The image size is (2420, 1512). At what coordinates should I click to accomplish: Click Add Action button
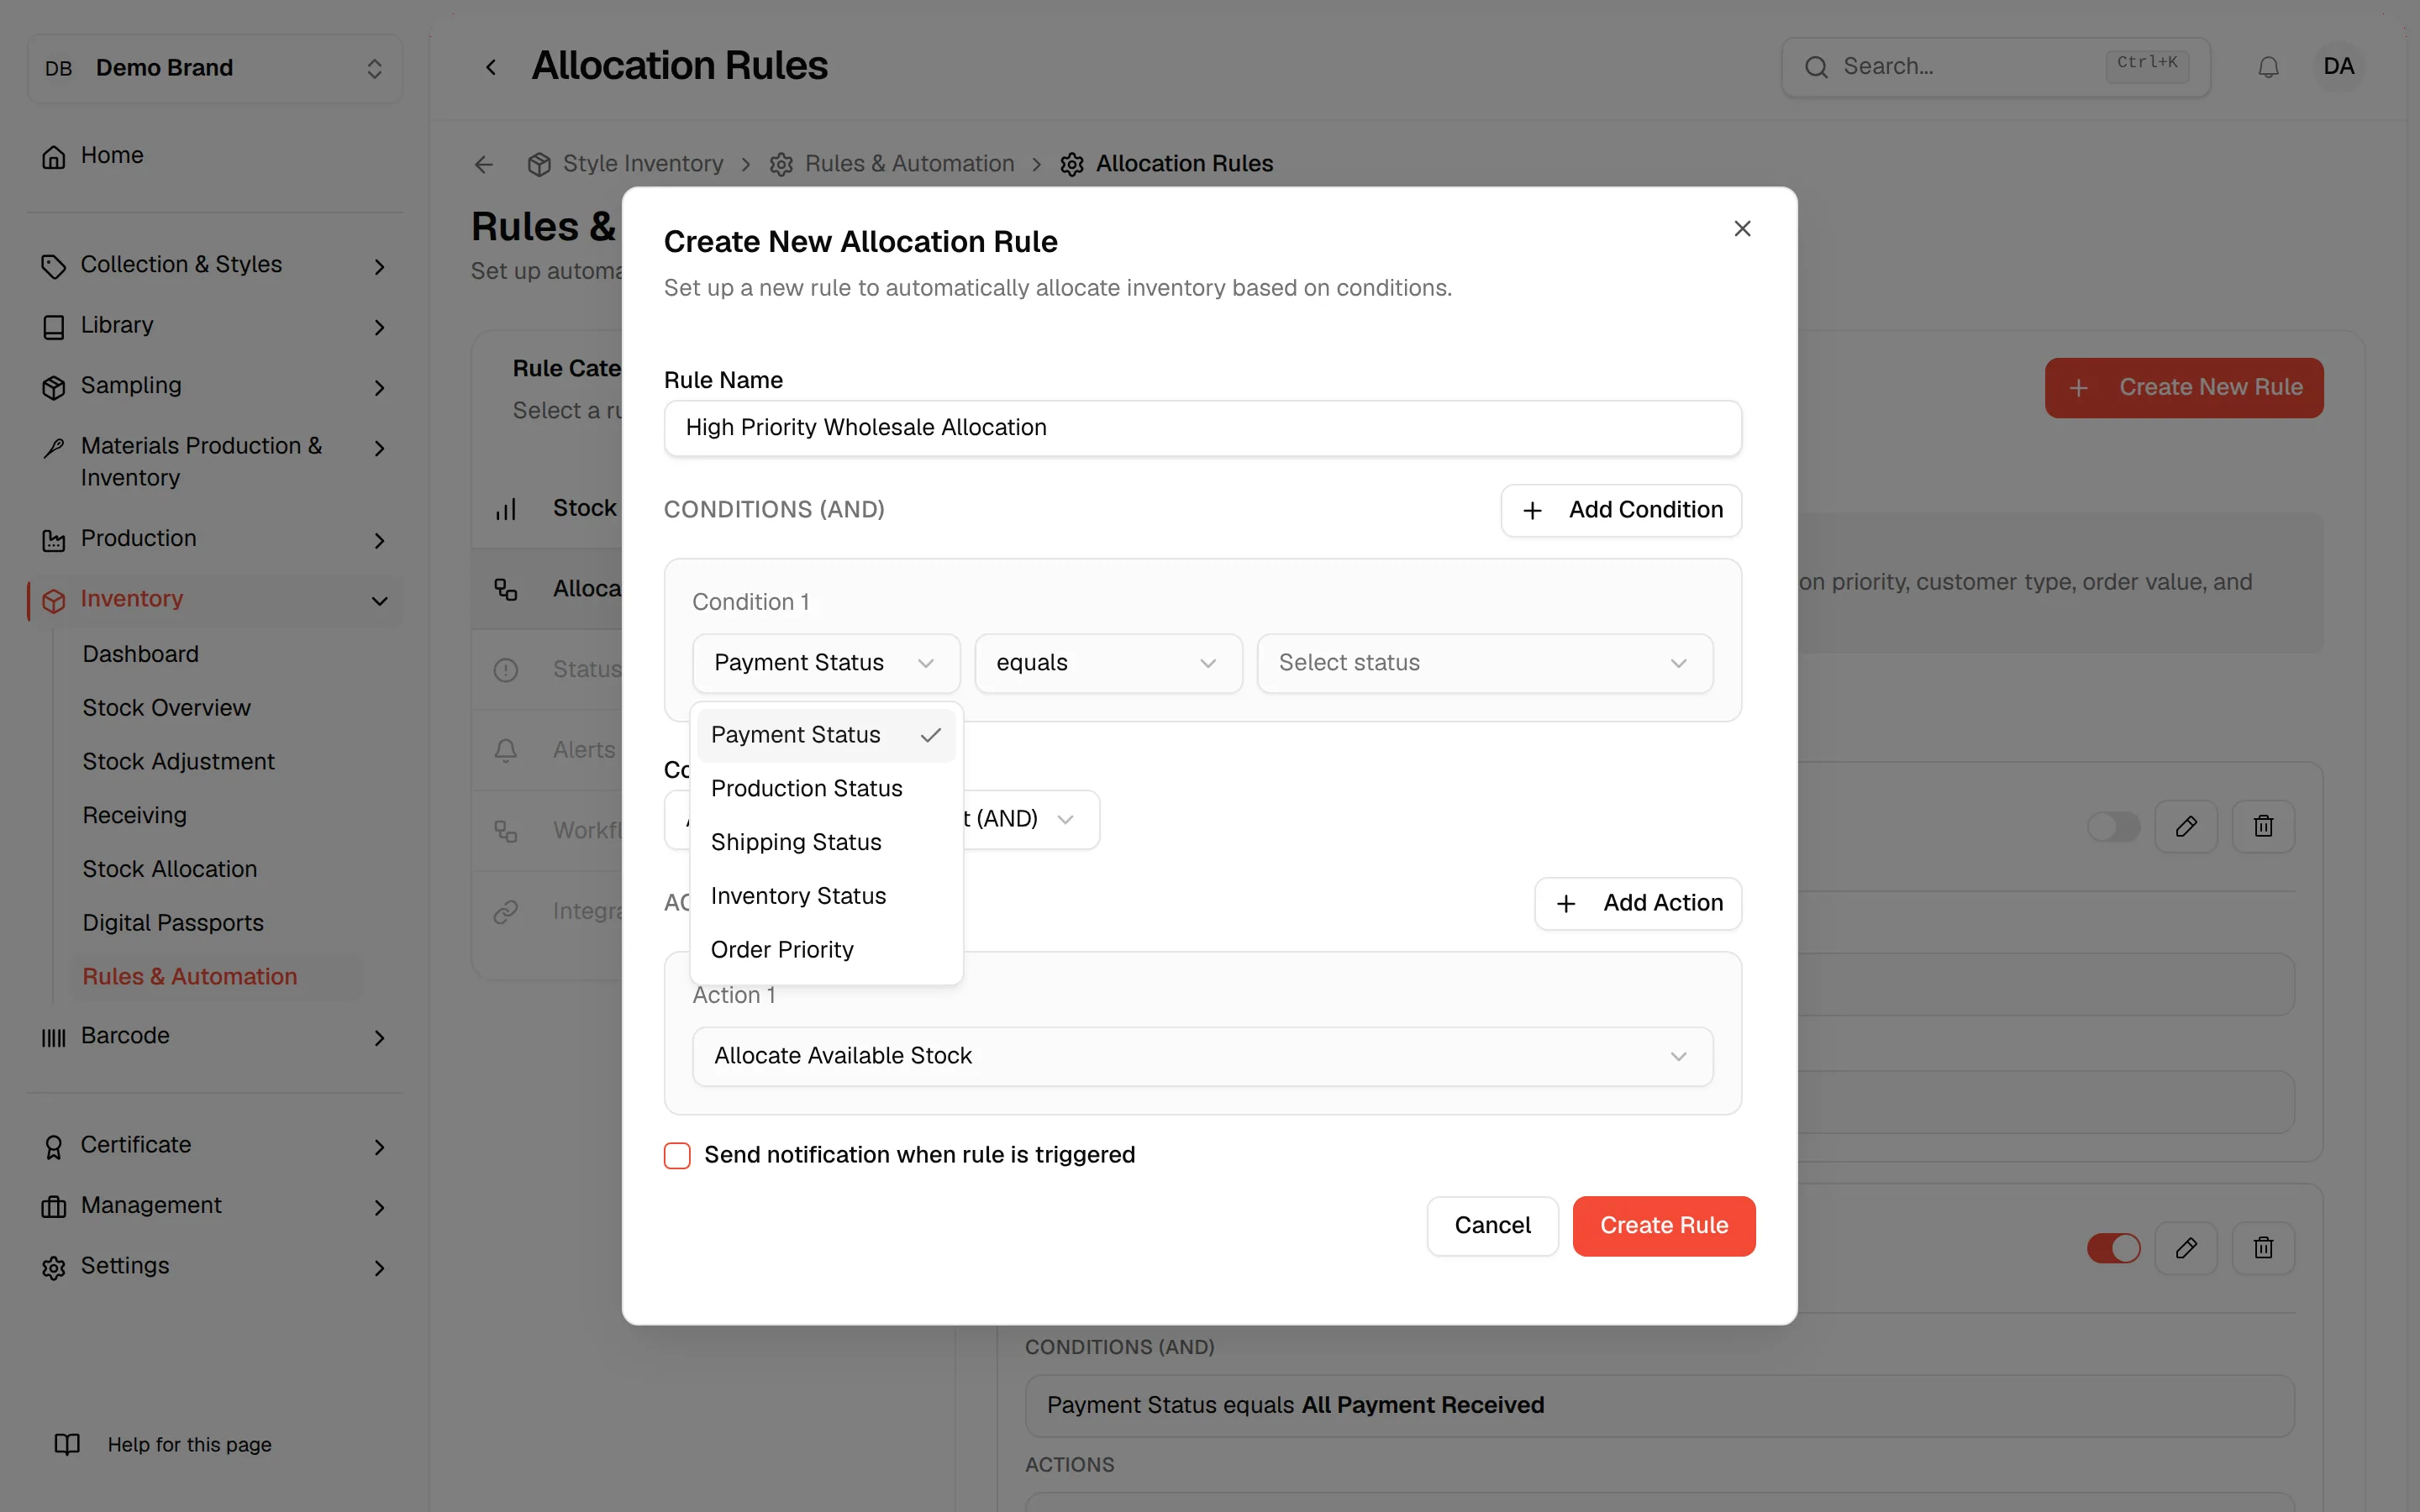coord(1637,903)
